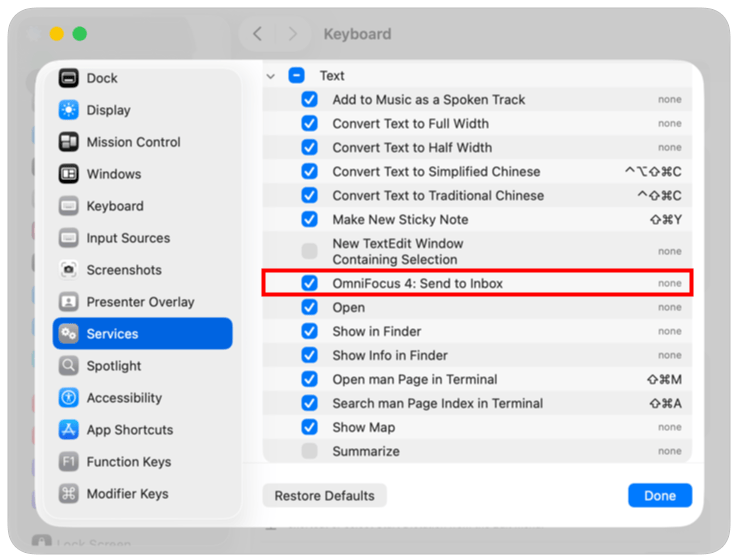This screenshot has width=736, height=560.
Task: Go back with the toolbar chevron
Action: coord(257,34)
